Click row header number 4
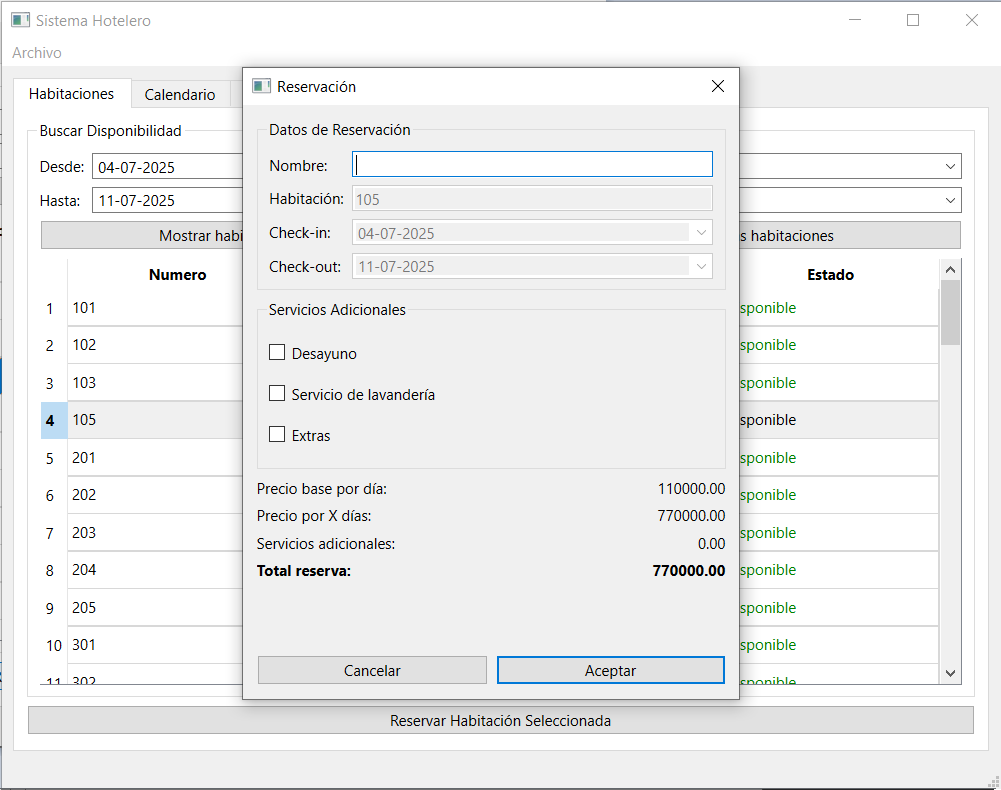 54,420
